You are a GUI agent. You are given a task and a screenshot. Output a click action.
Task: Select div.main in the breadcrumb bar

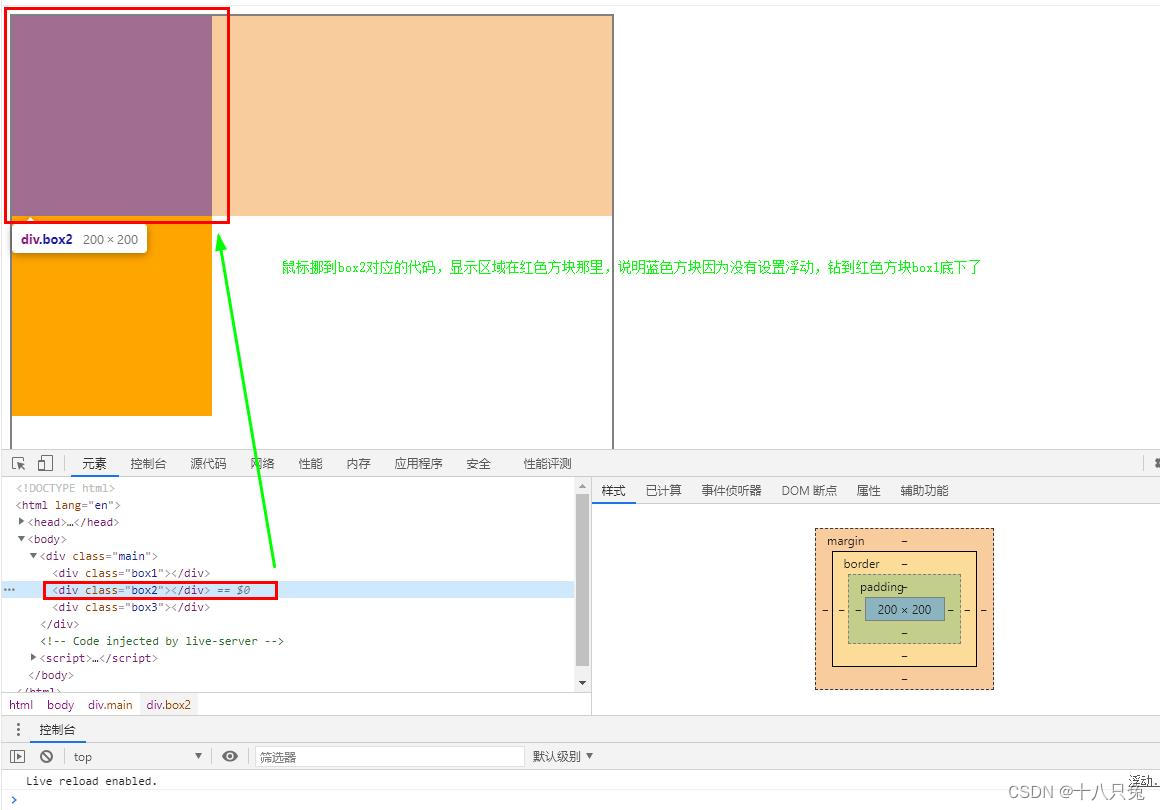(110, 705)
